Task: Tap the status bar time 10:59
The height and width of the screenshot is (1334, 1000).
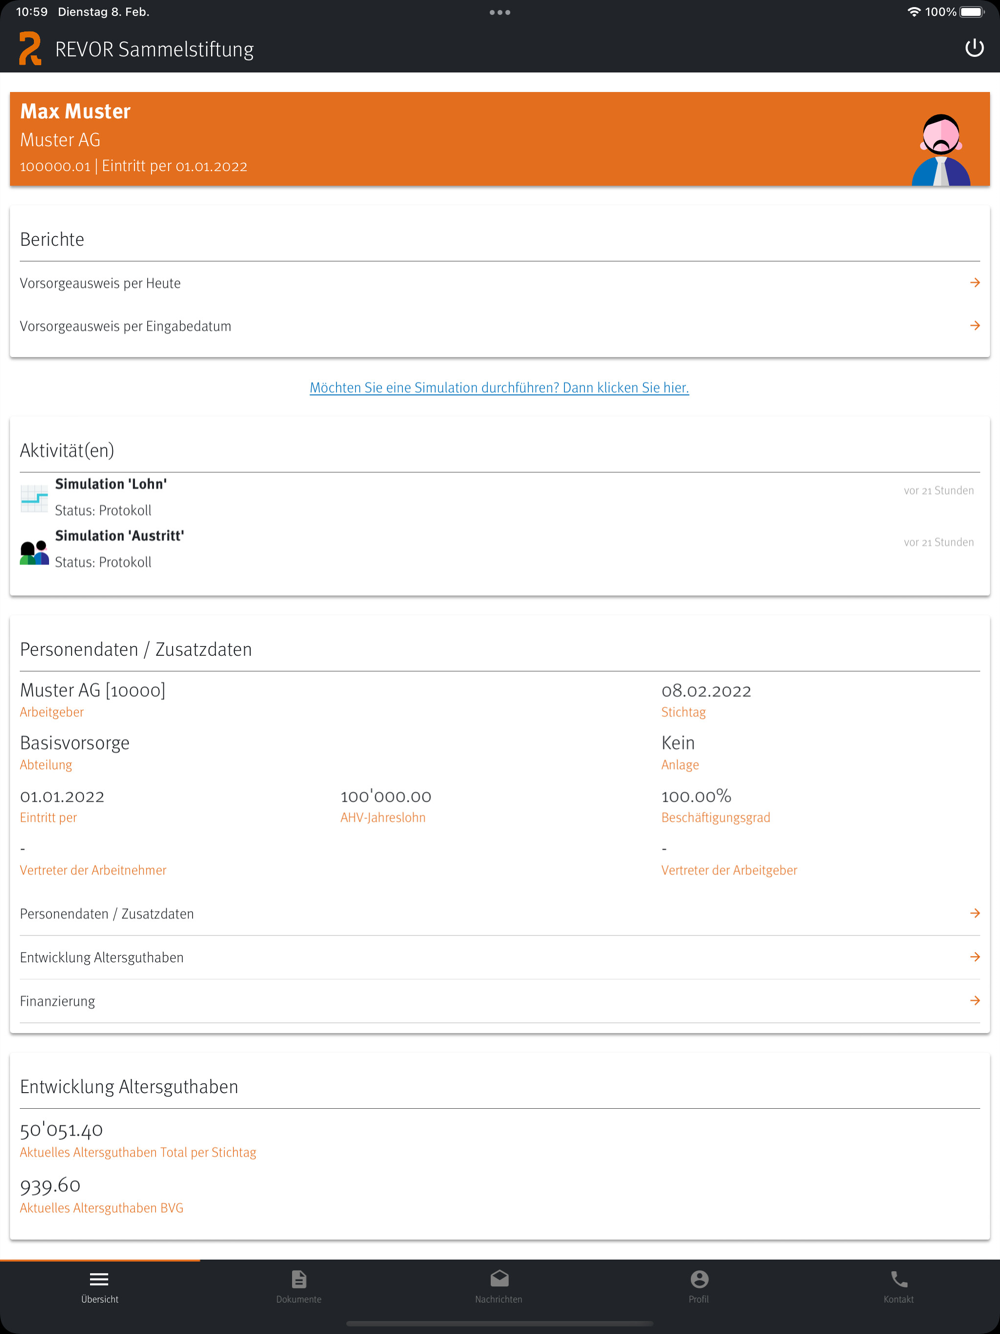Action: tap(32, 12)
